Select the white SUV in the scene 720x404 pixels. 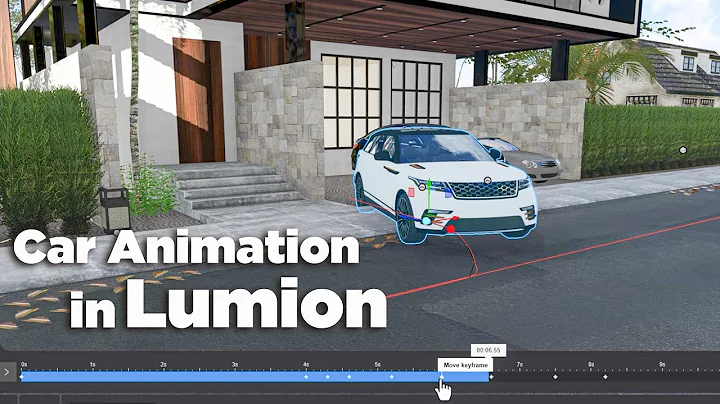coord(444,184)
